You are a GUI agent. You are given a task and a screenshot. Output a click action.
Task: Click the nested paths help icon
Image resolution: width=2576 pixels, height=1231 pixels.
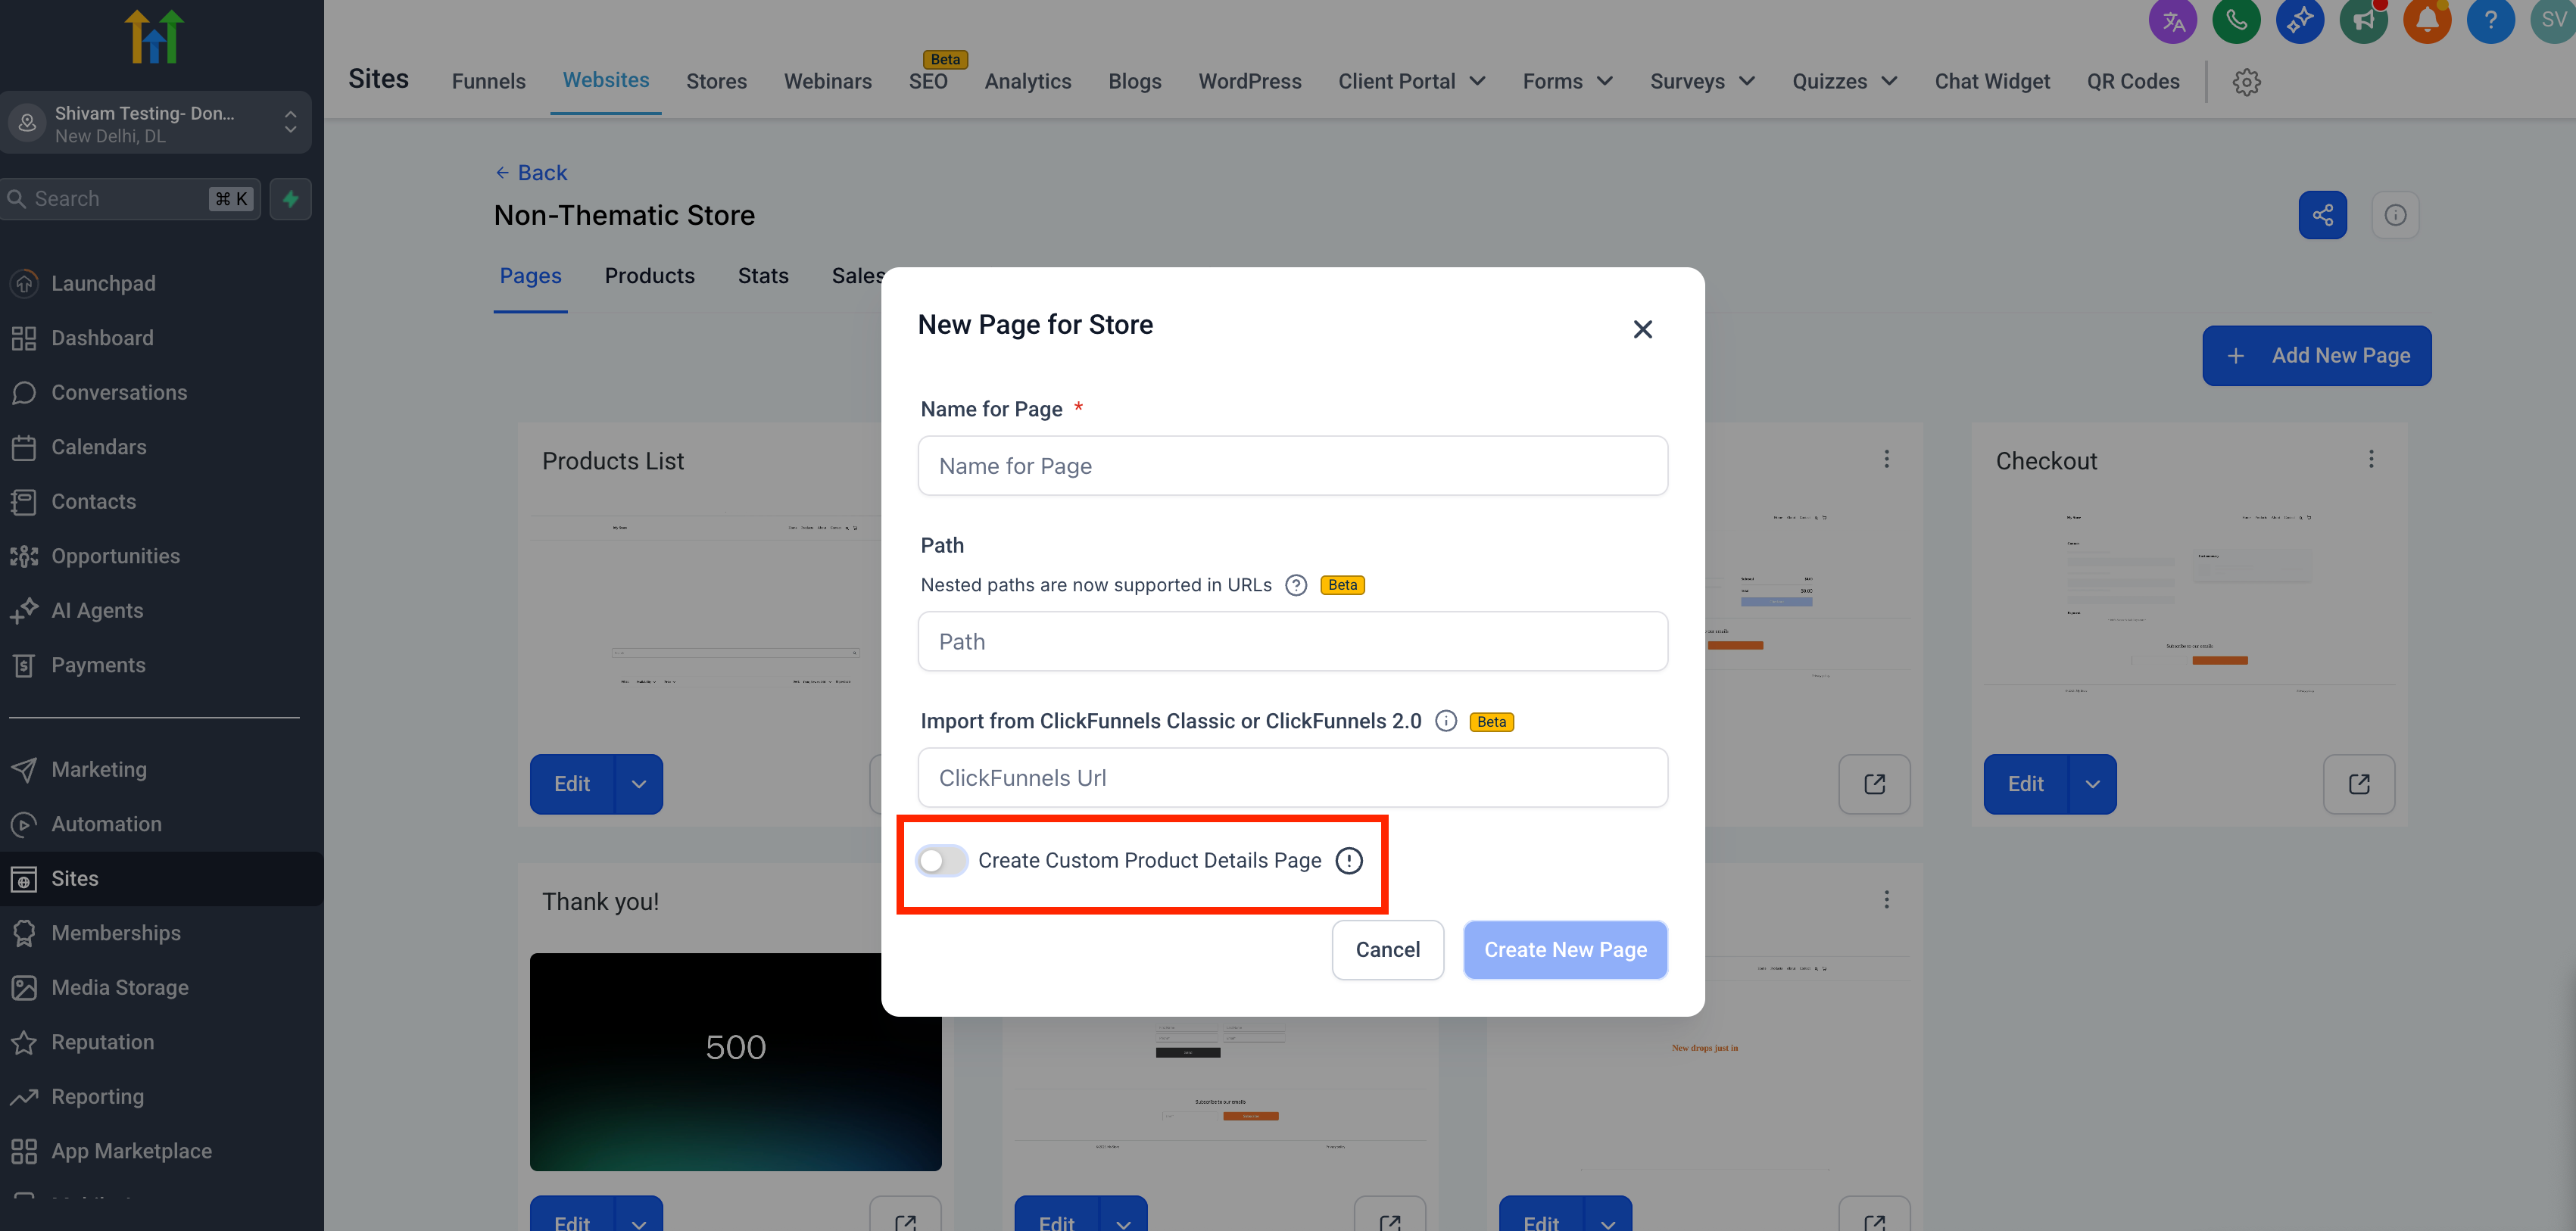[x=1296, y=585]
